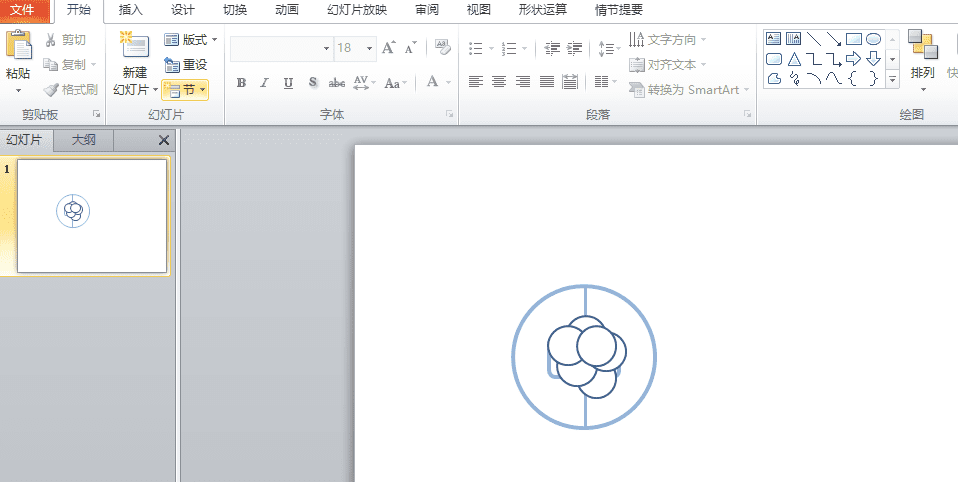Select the down block arrow shape
The height and width of the screenshot is (482, 958).
tap(874, 59)
